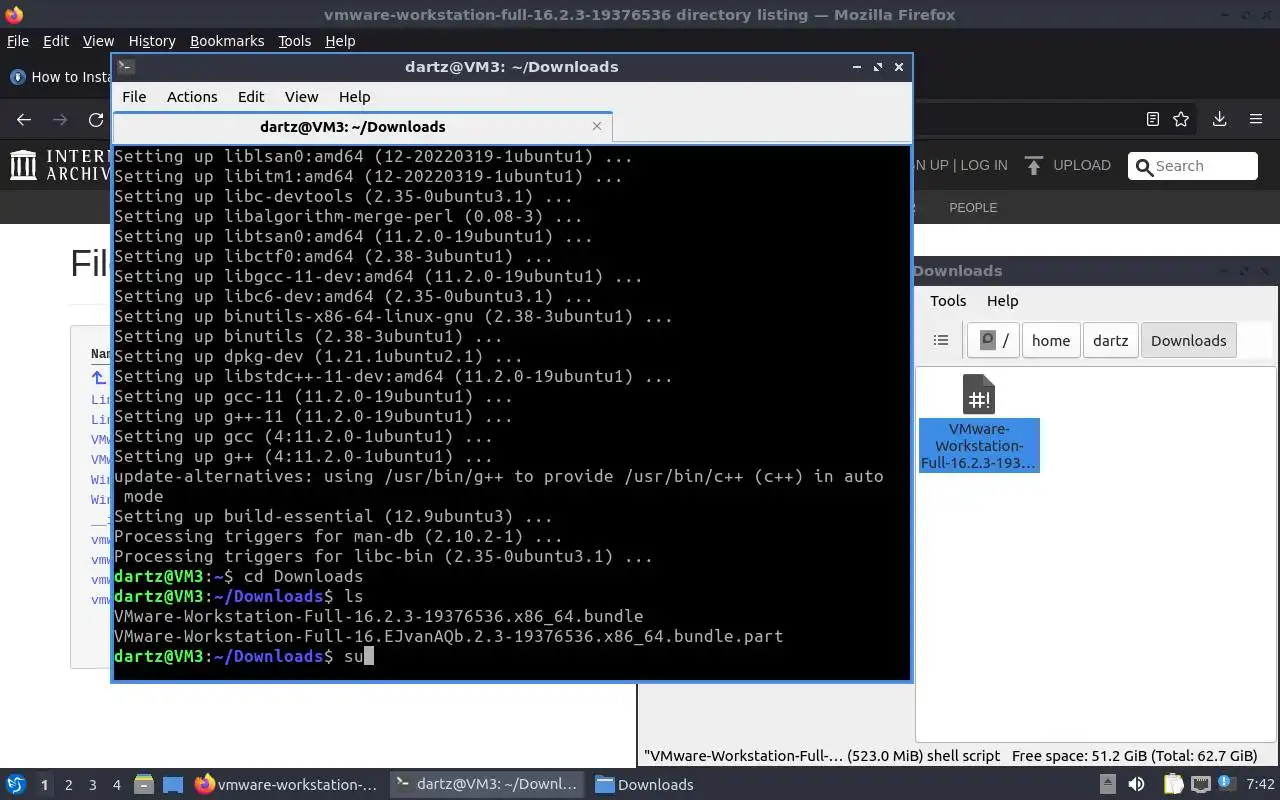Bookmark this page with the star icon
This screenshot has width=1280, height=800.
1181,119
